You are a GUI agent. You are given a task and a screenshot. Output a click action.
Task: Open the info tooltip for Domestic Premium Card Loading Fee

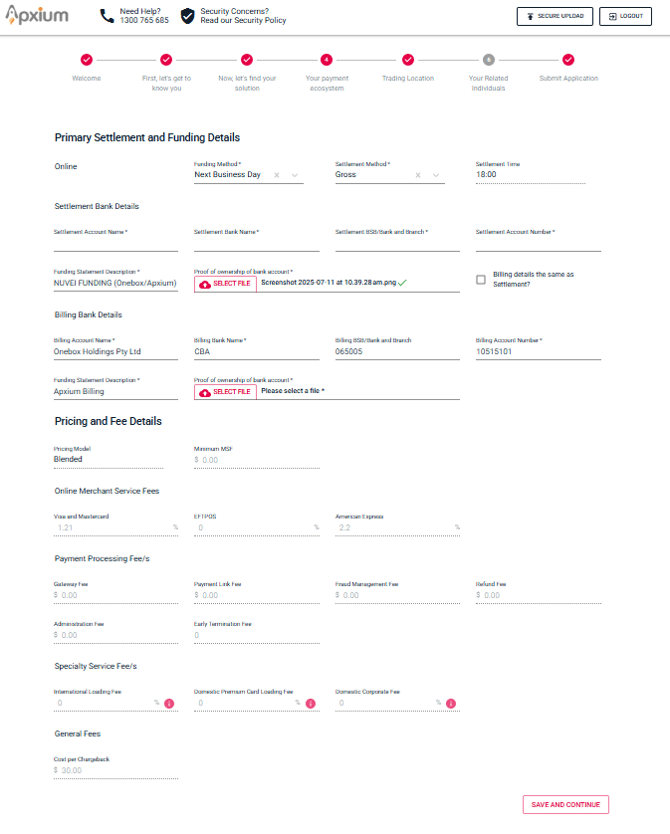(x=313, y=703)
